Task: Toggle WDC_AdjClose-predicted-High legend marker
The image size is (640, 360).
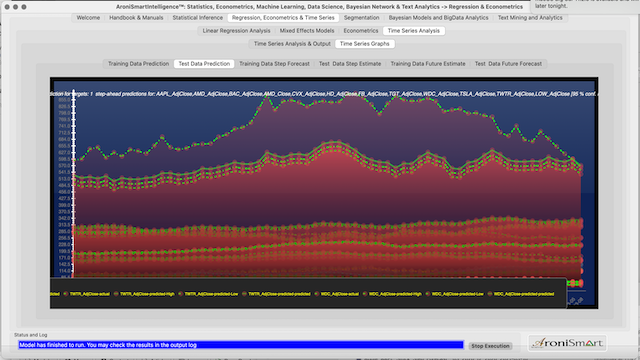Action: pyautogui.click(x=365, y=294)
